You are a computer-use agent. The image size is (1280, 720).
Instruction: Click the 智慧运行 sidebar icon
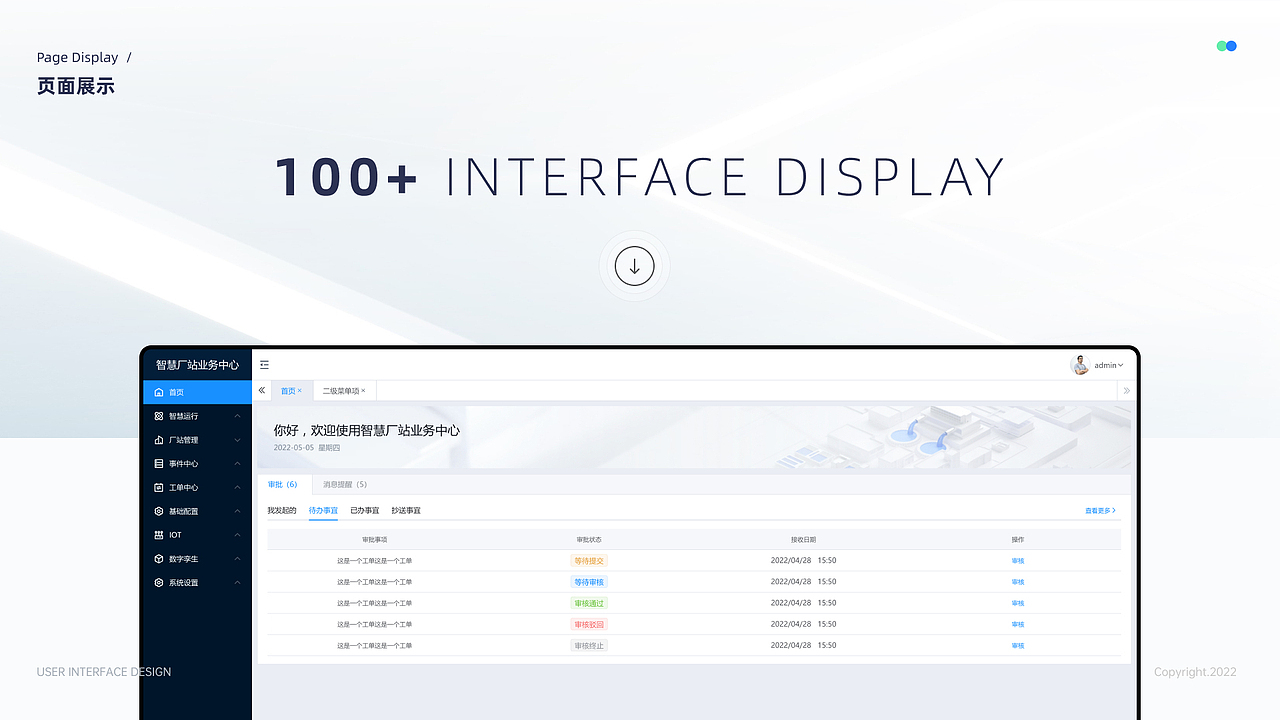[159, 416]
